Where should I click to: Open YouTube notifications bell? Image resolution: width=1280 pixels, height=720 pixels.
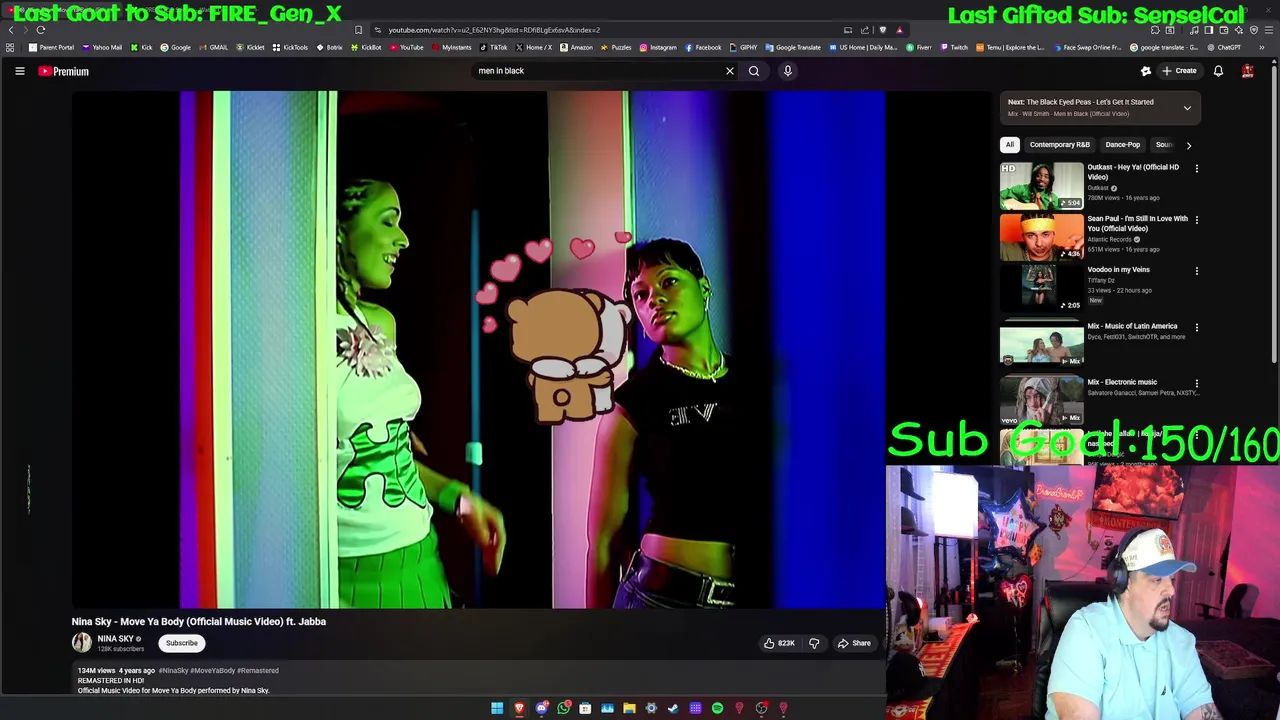point(1218,71)
